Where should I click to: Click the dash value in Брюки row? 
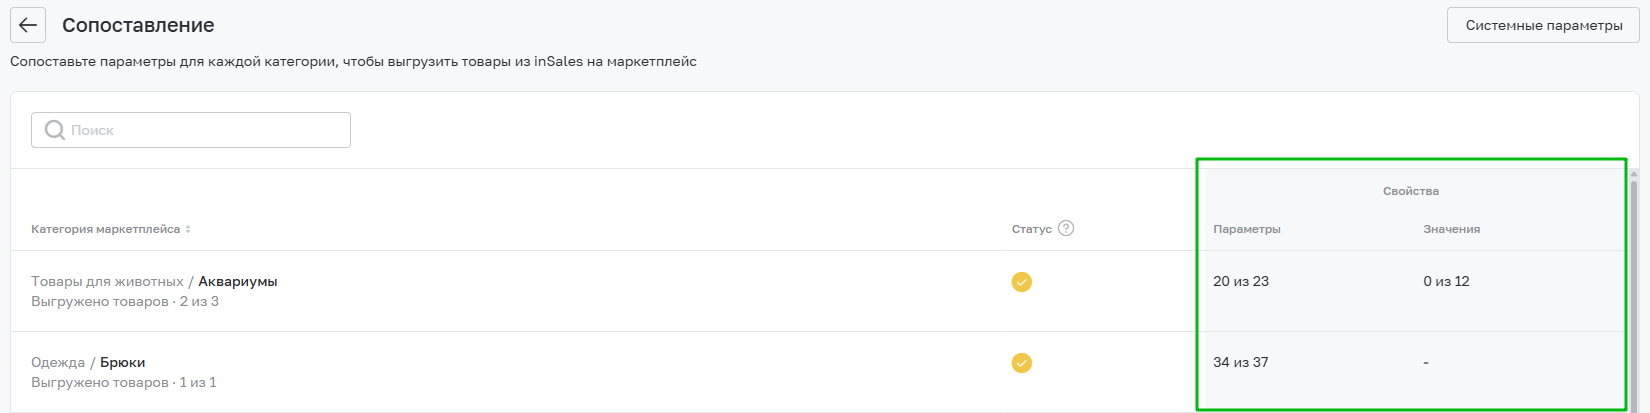point(1426,363)
